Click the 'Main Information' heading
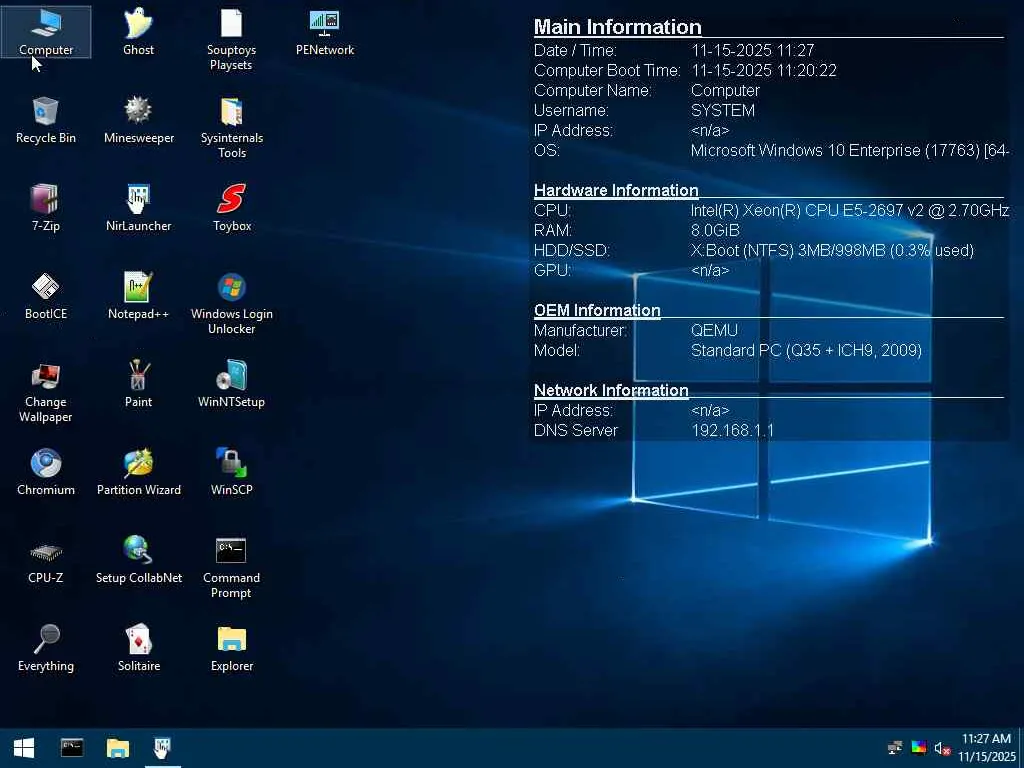 tap(618, 27)
